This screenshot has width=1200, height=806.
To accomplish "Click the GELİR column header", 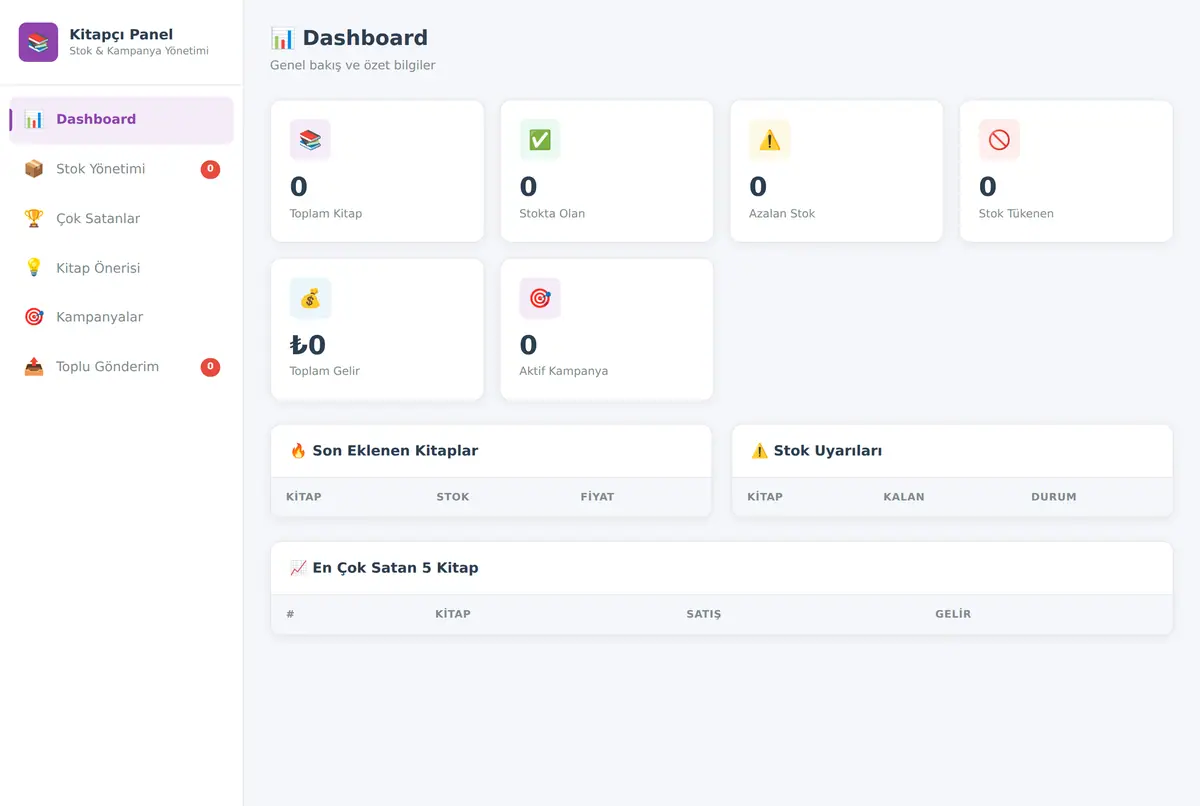I will pyautogui.click(x=953, y=614).
